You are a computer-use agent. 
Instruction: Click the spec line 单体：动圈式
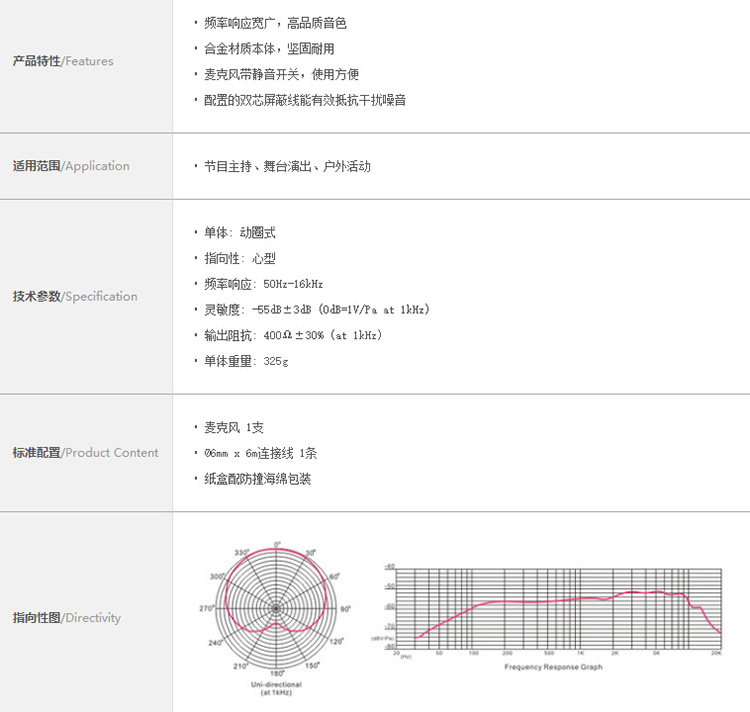click(240, 232)
